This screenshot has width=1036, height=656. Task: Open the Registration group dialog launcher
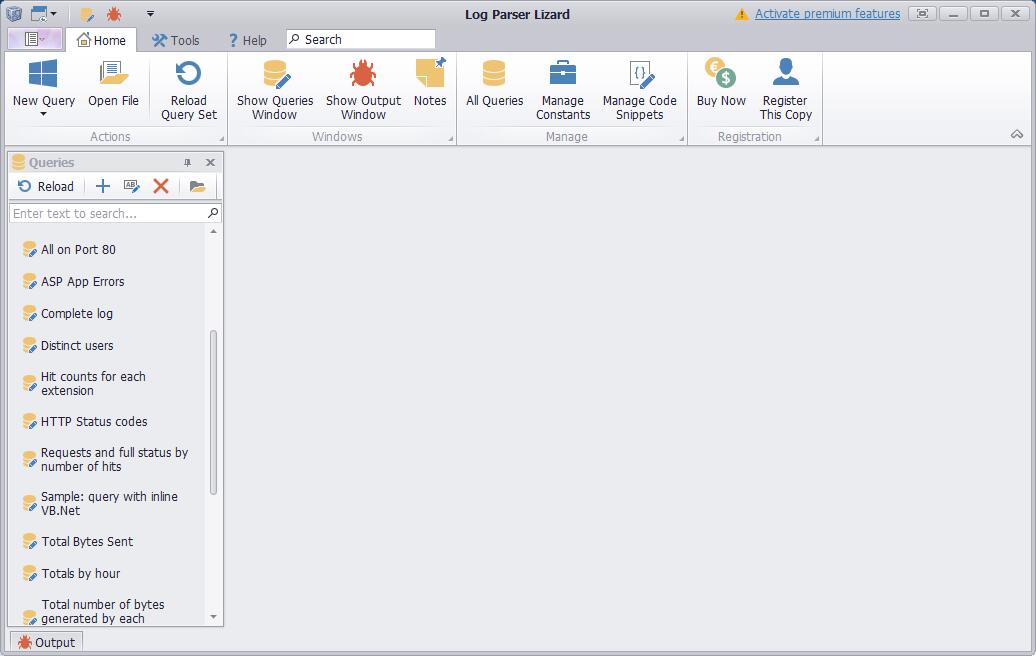coord(817,139)
